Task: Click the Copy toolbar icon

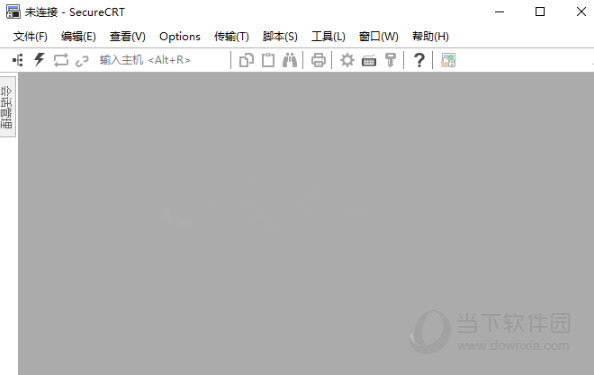Action: (x=246, y=60)
